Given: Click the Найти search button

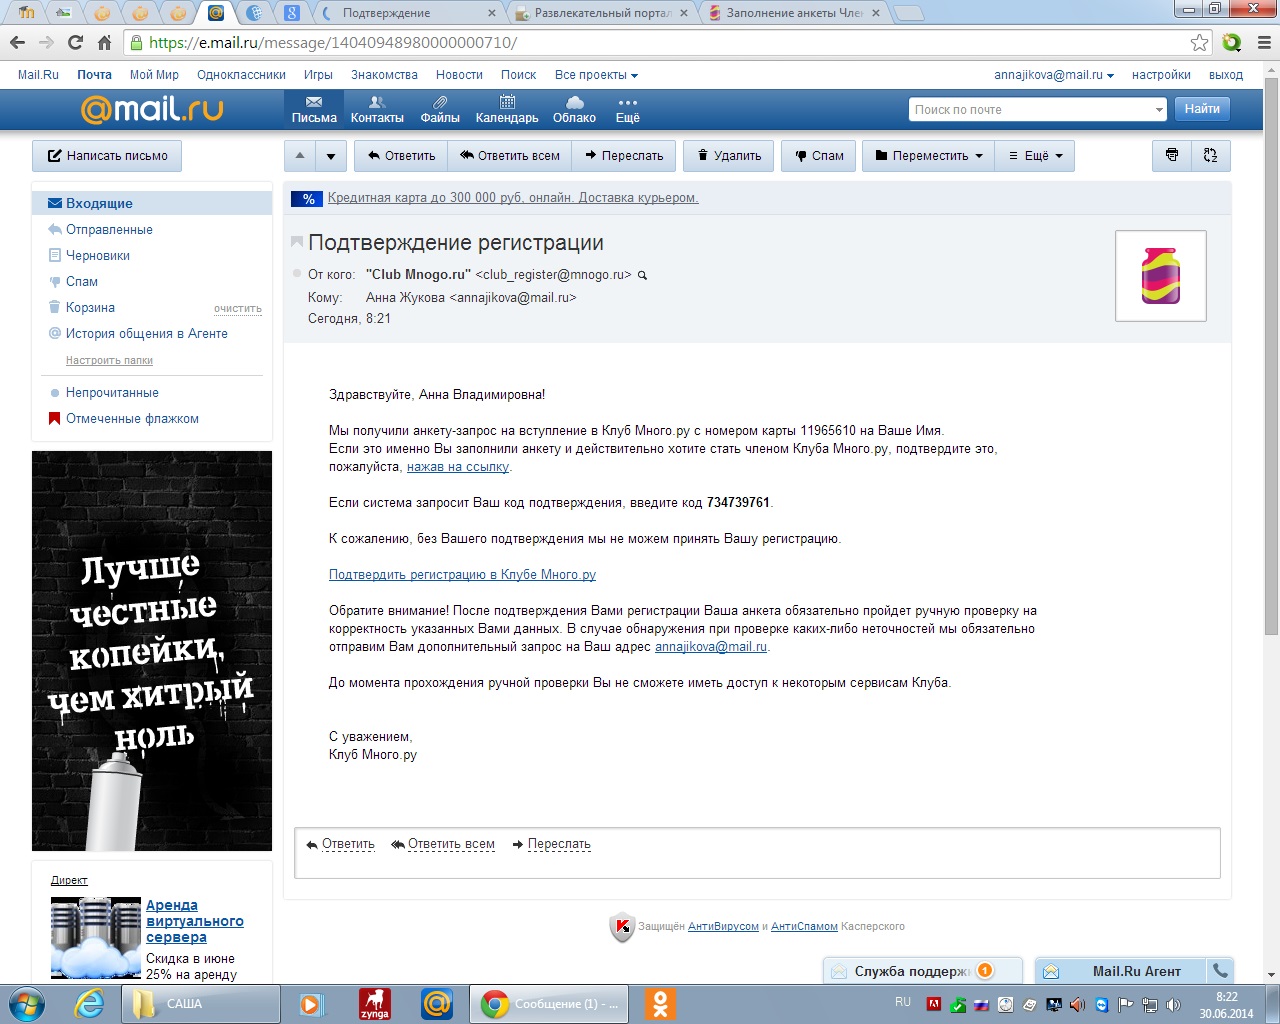Looking at the screenshot, I should tap(1202, 109).
